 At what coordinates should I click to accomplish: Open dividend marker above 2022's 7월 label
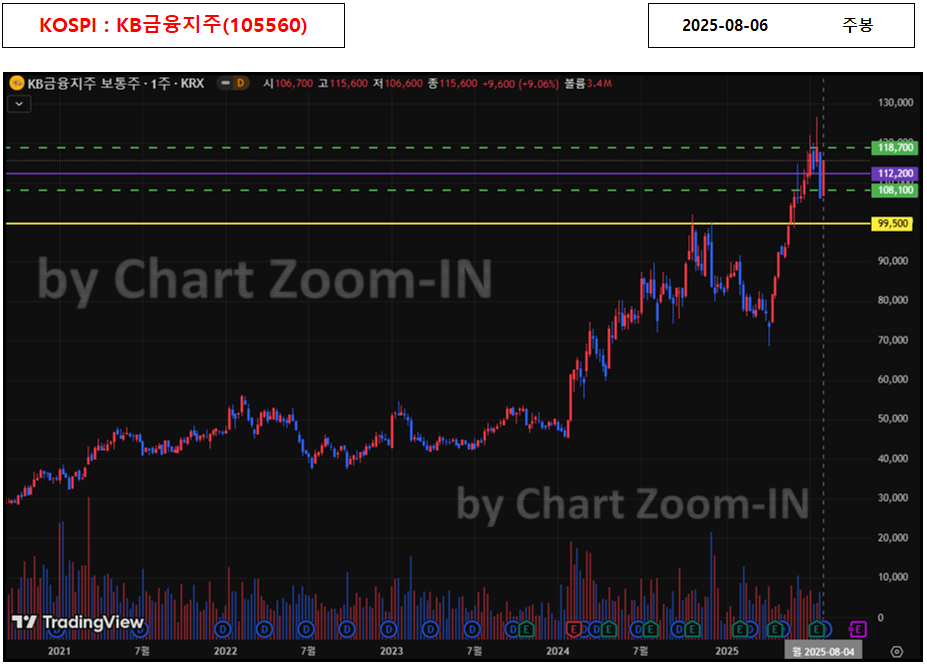tap(306, 630)
